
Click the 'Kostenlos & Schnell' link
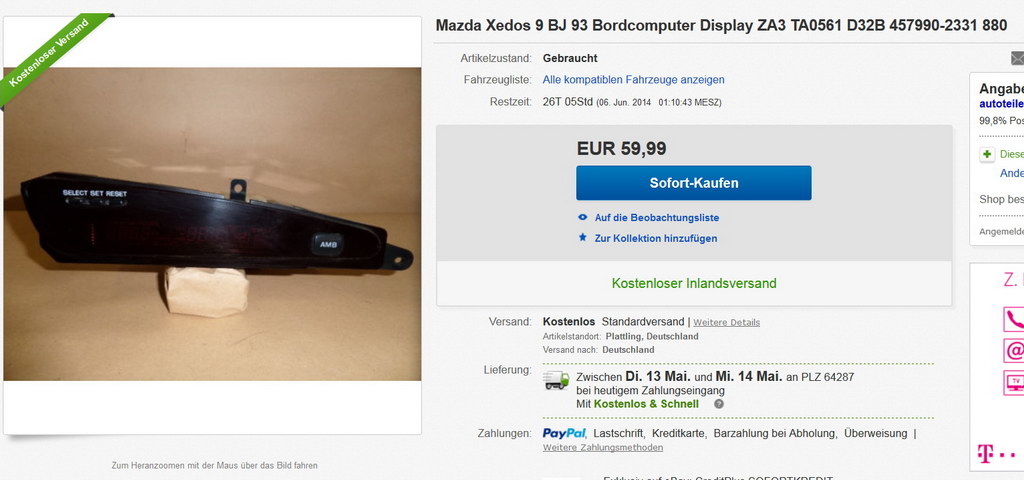645,404
